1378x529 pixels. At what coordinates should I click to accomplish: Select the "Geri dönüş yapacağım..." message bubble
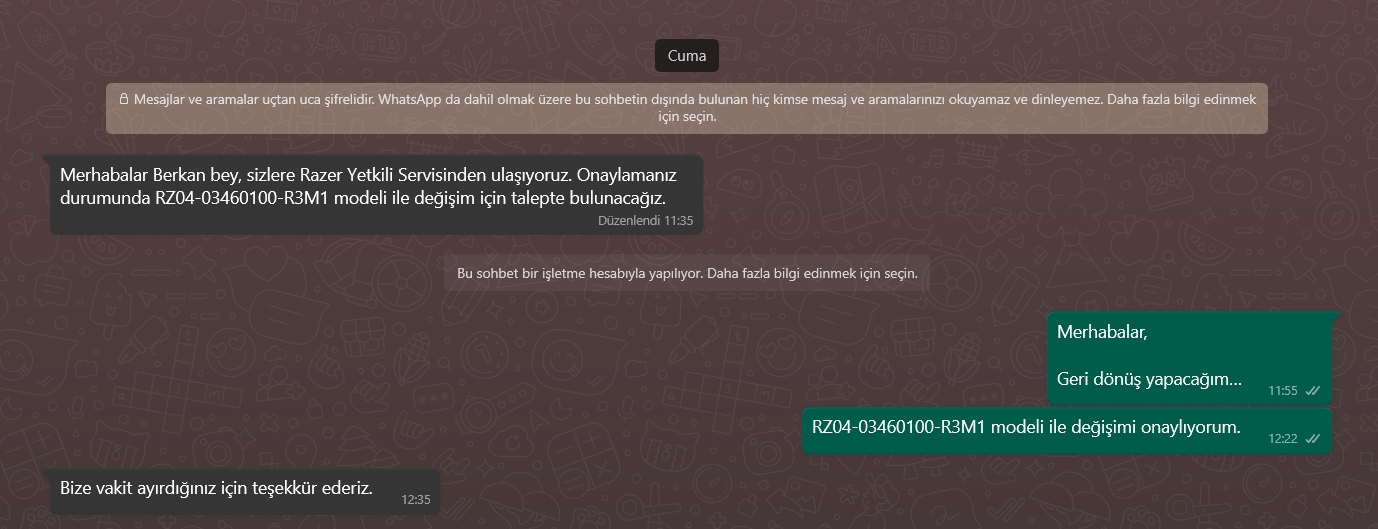[x=1191, y=356]
